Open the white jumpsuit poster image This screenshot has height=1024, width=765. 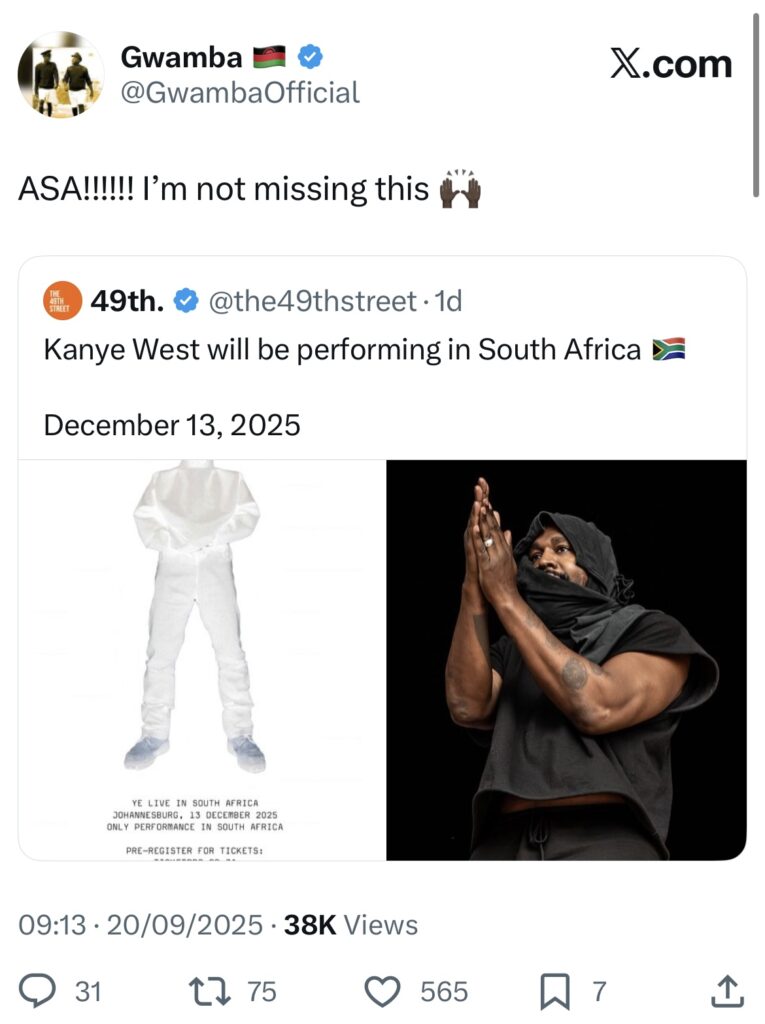202,660
